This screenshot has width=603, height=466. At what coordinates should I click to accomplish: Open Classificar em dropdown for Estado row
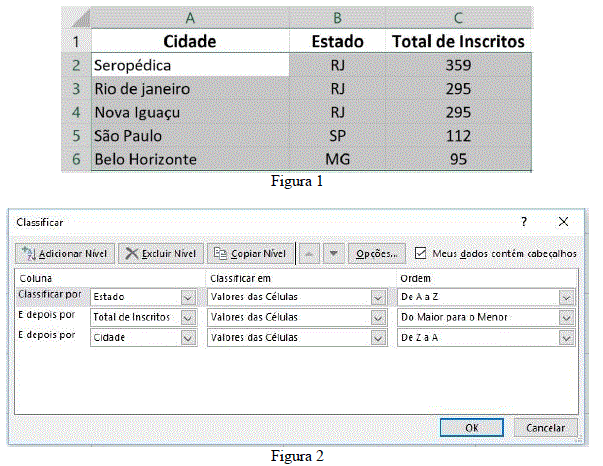[x=378, y=297]
